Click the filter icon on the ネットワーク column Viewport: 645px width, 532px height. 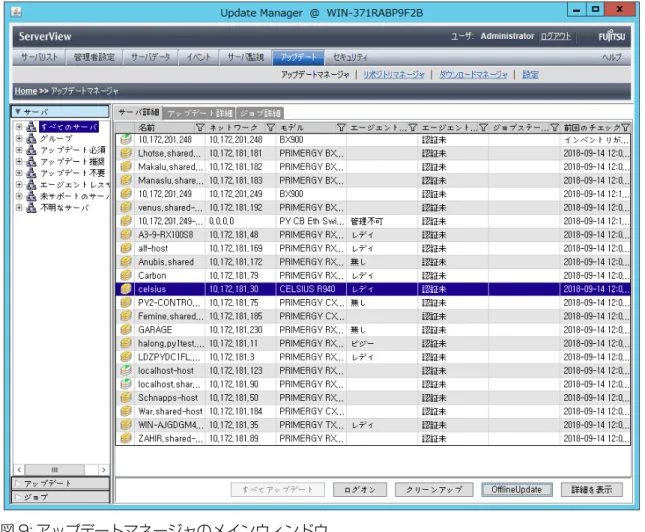click(x=270, y=128)
